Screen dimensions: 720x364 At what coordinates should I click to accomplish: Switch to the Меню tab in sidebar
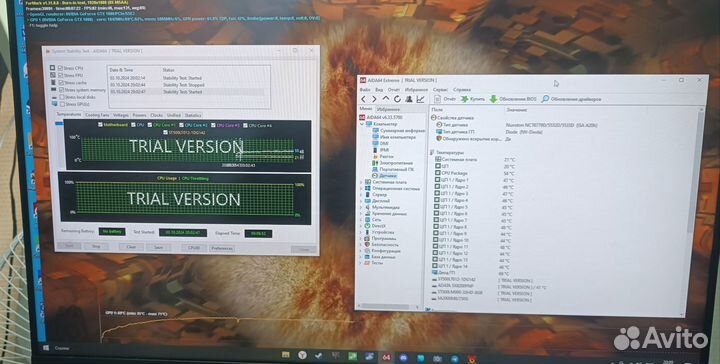[366, 109]
